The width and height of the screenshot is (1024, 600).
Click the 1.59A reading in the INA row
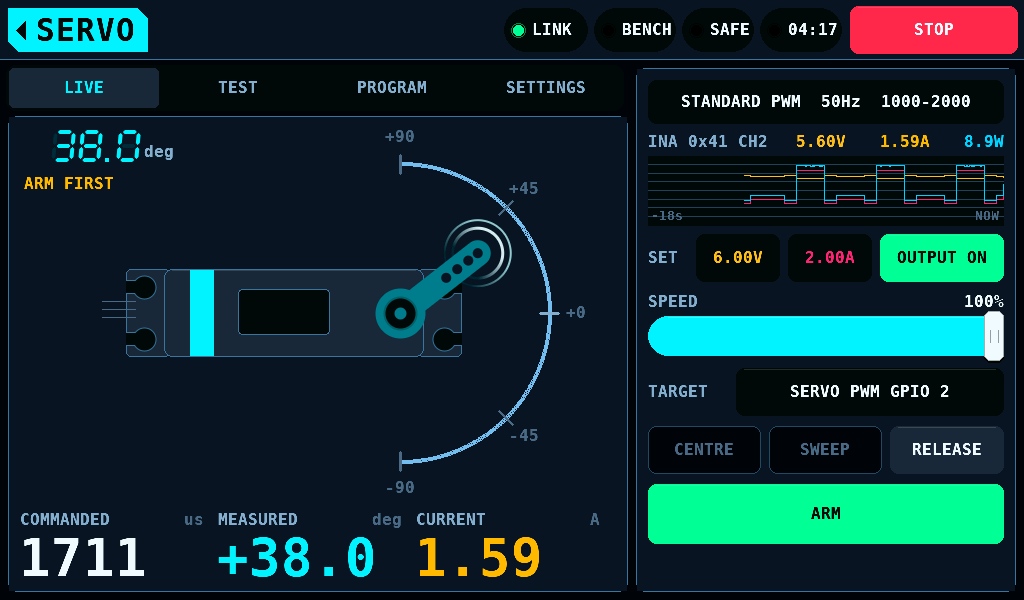904,142
